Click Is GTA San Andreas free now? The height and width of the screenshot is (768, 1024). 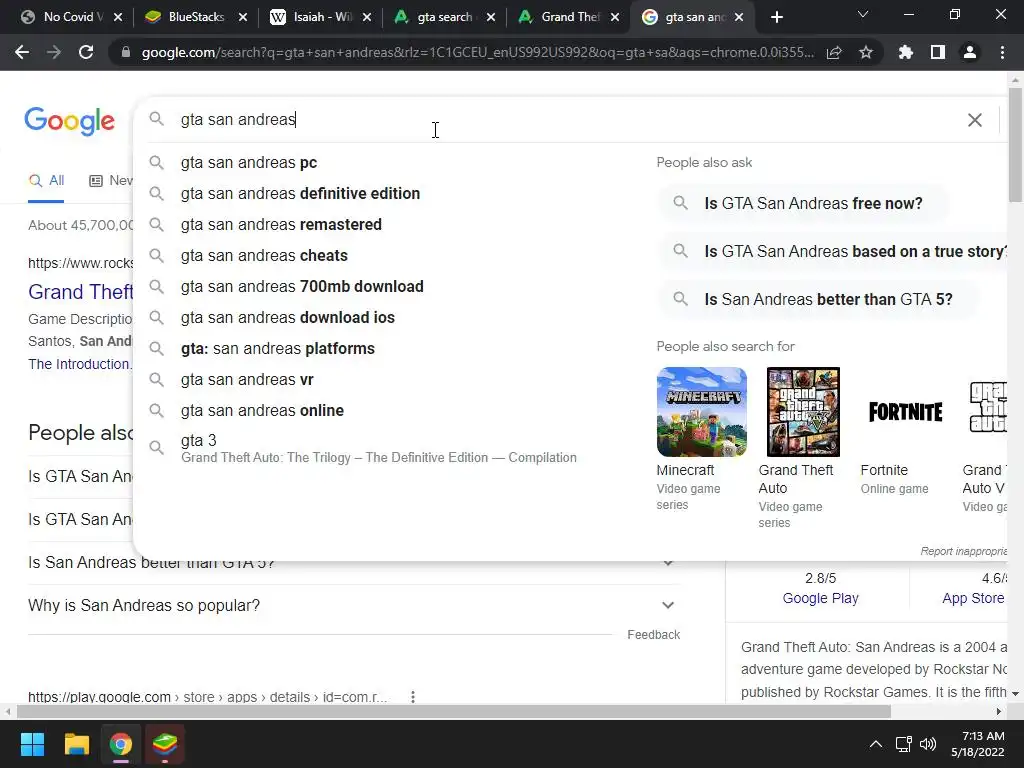pos(803,203)
